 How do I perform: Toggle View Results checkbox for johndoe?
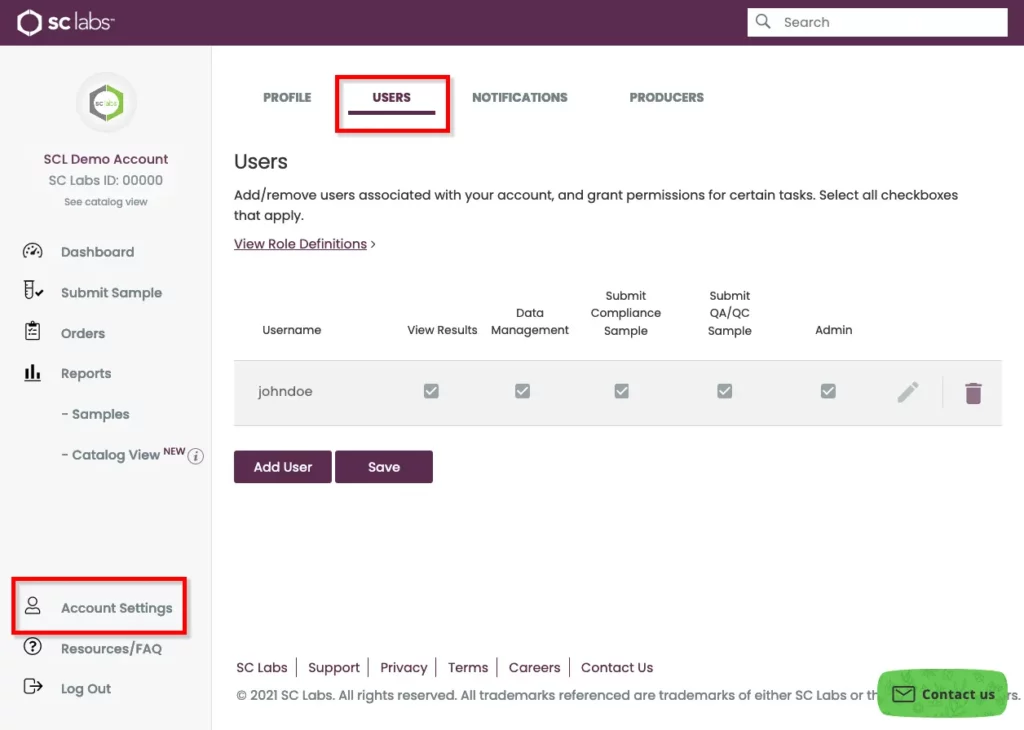tap(431, 391)
